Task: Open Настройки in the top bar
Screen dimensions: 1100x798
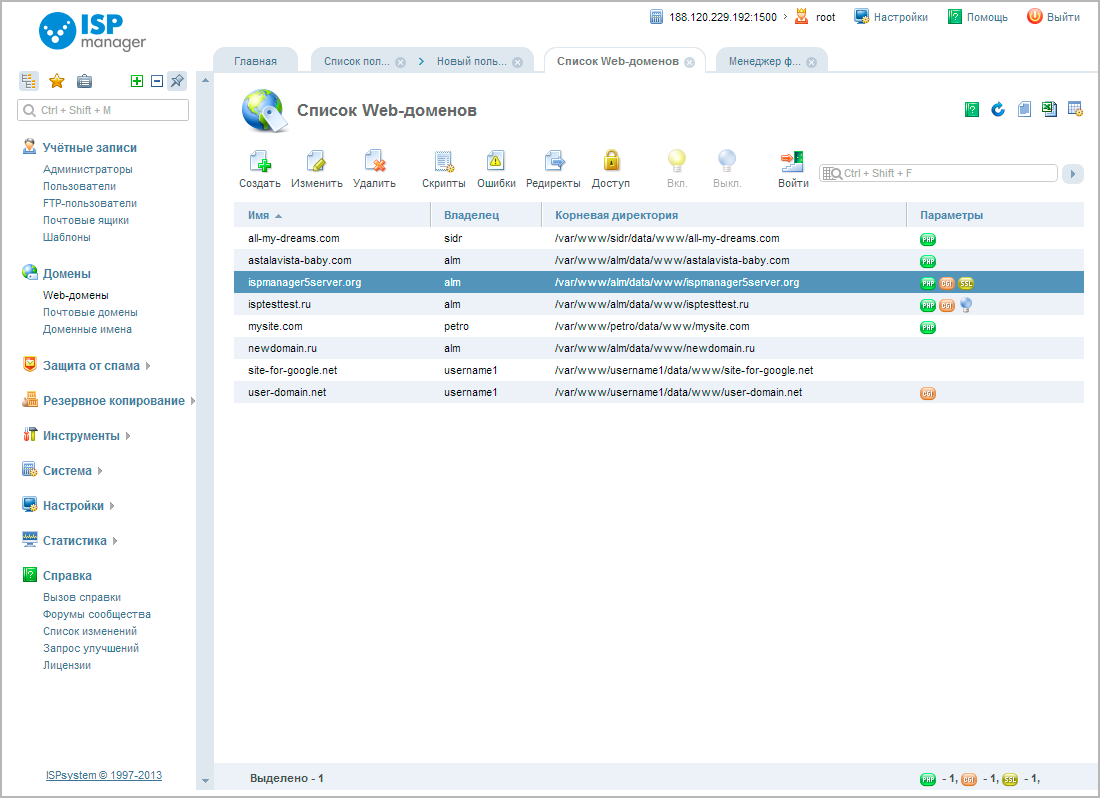Action: (891, 17)
